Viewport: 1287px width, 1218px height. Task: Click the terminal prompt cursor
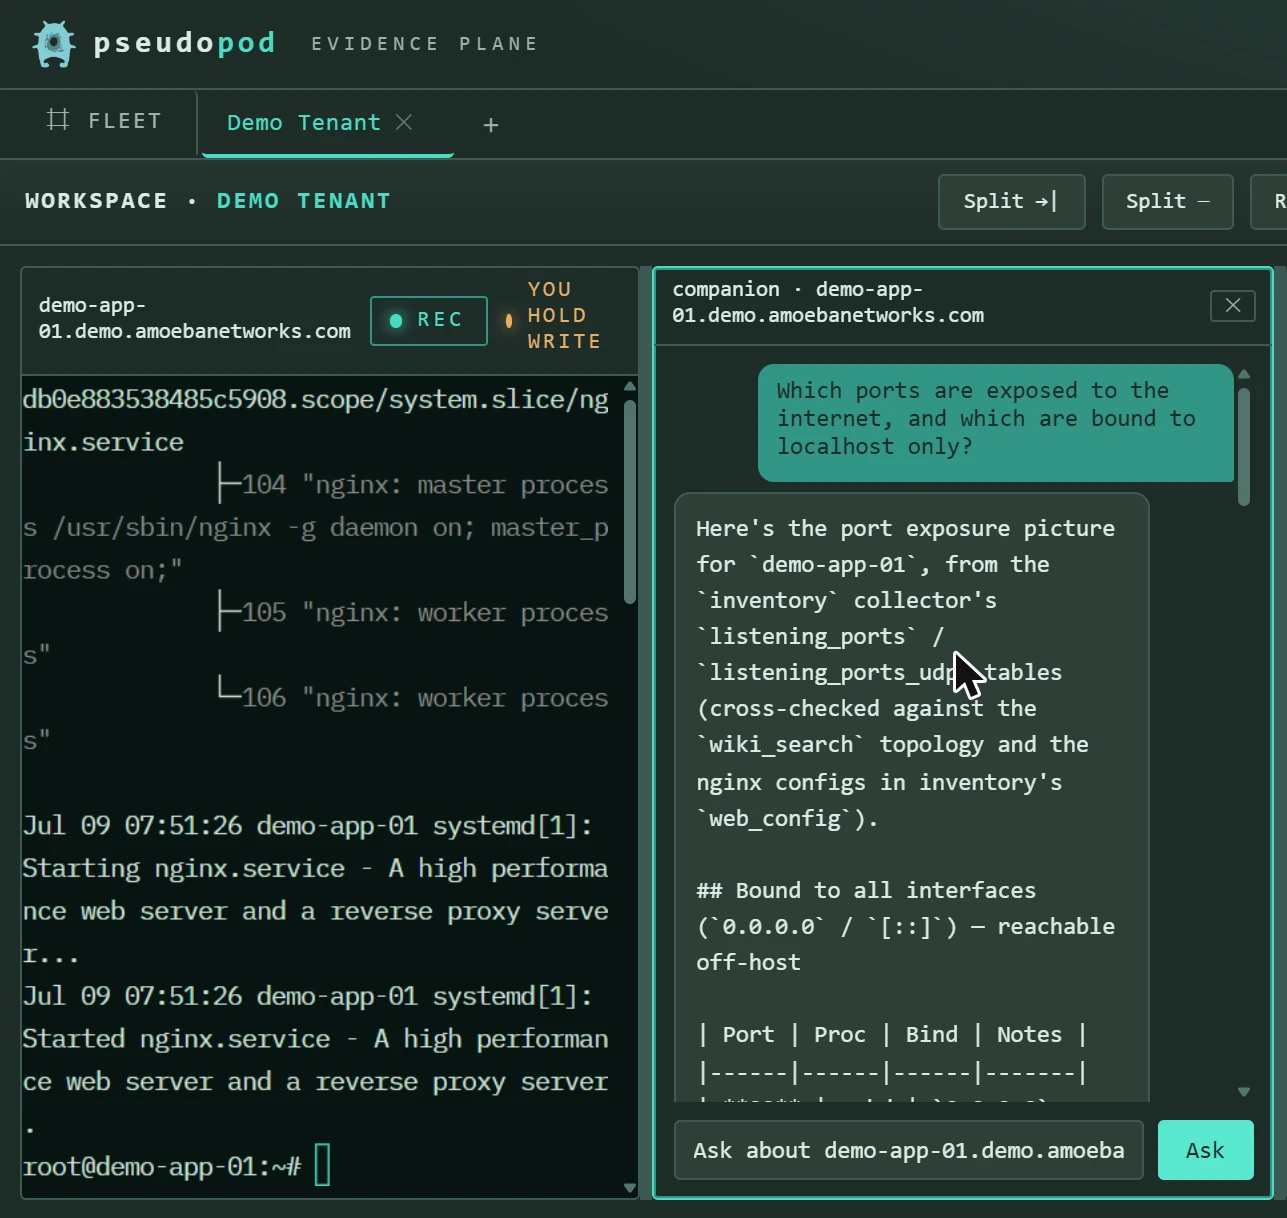coord(323,1166)
